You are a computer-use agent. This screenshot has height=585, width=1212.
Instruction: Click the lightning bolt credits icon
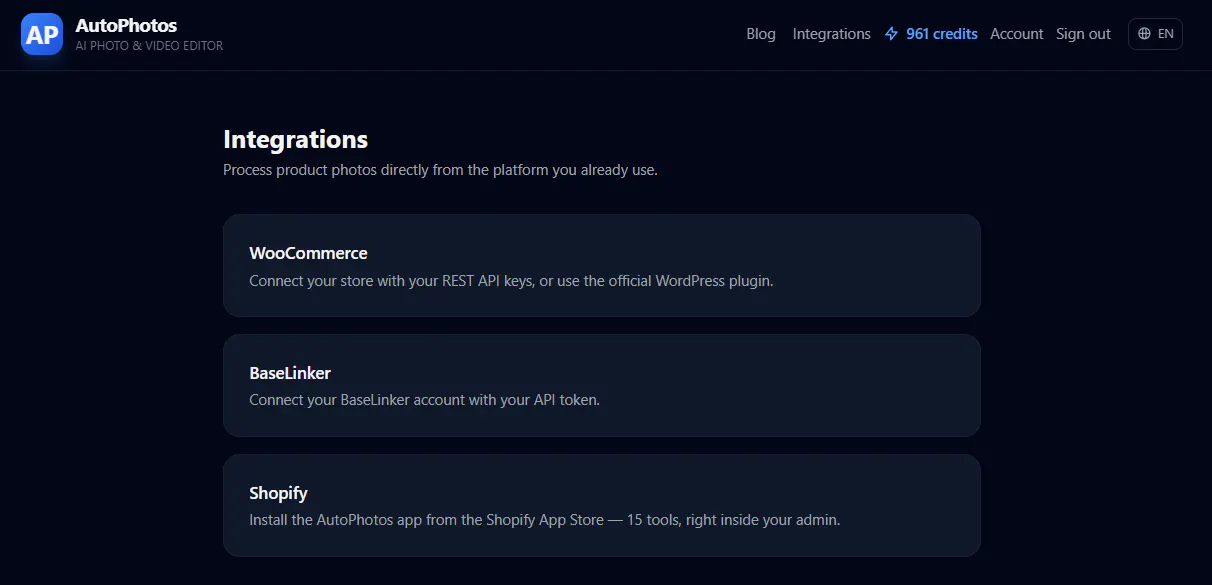tap(892, 34)
